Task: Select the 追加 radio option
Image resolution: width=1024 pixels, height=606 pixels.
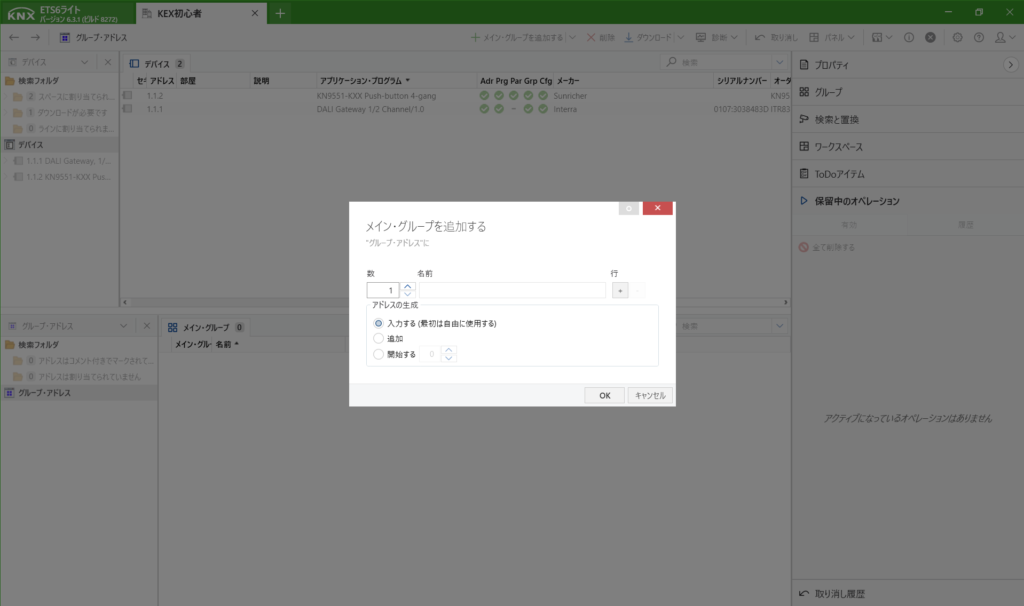Action: tap(378, 339)
